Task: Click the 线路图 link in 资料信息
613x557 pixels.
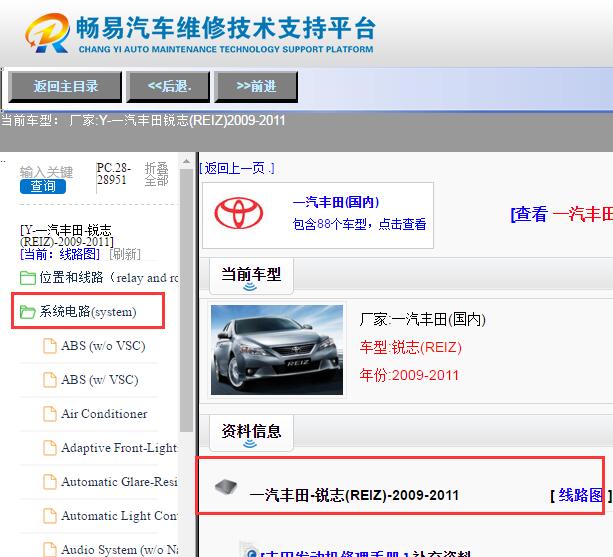Action: (x=581, y=495)
